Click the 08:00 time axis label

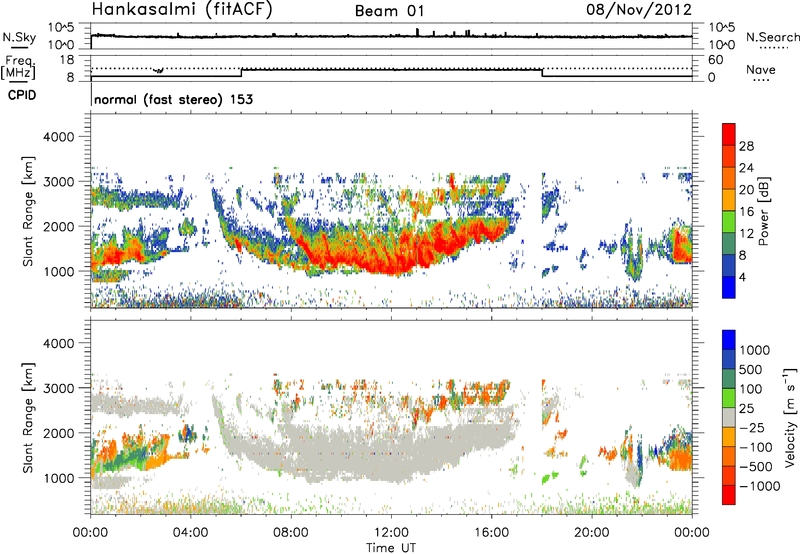291,533
